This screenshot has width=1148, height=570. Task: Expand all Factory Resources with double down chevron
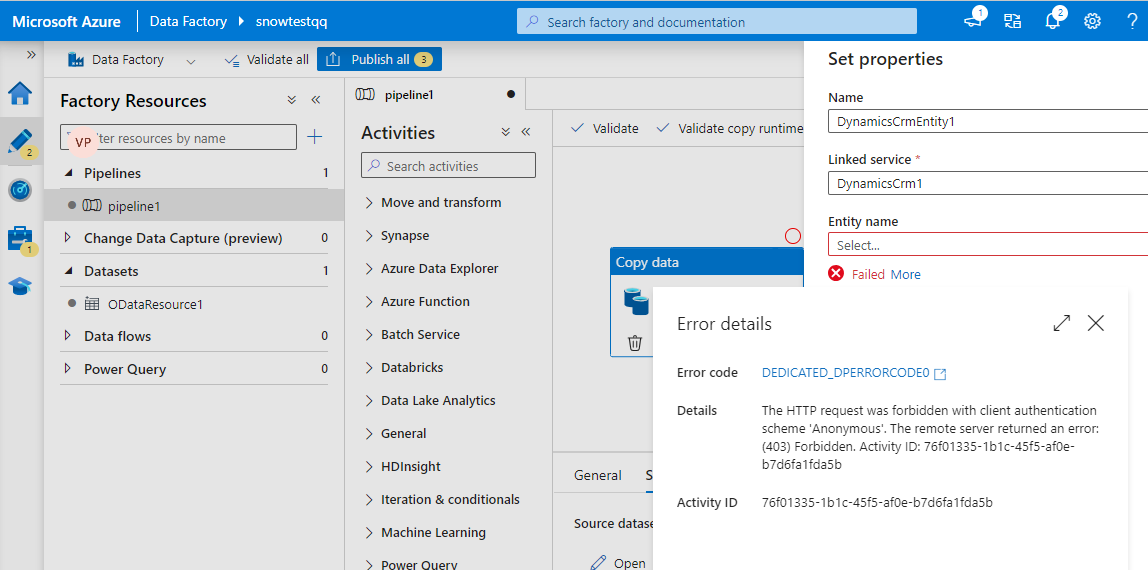pos(291,100)
